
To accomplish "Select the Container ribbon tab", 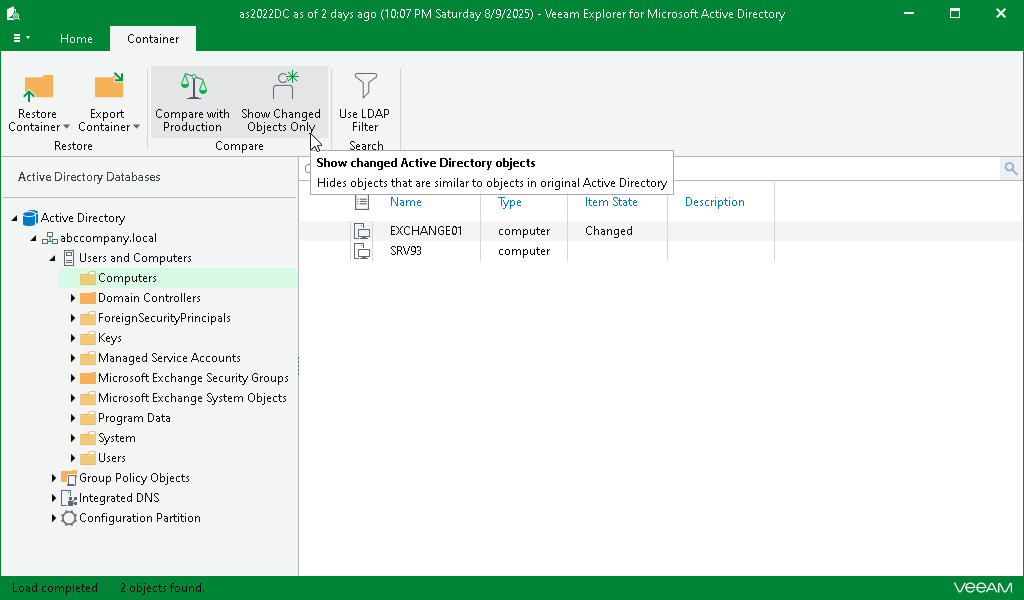I will [x=153, y=39].
